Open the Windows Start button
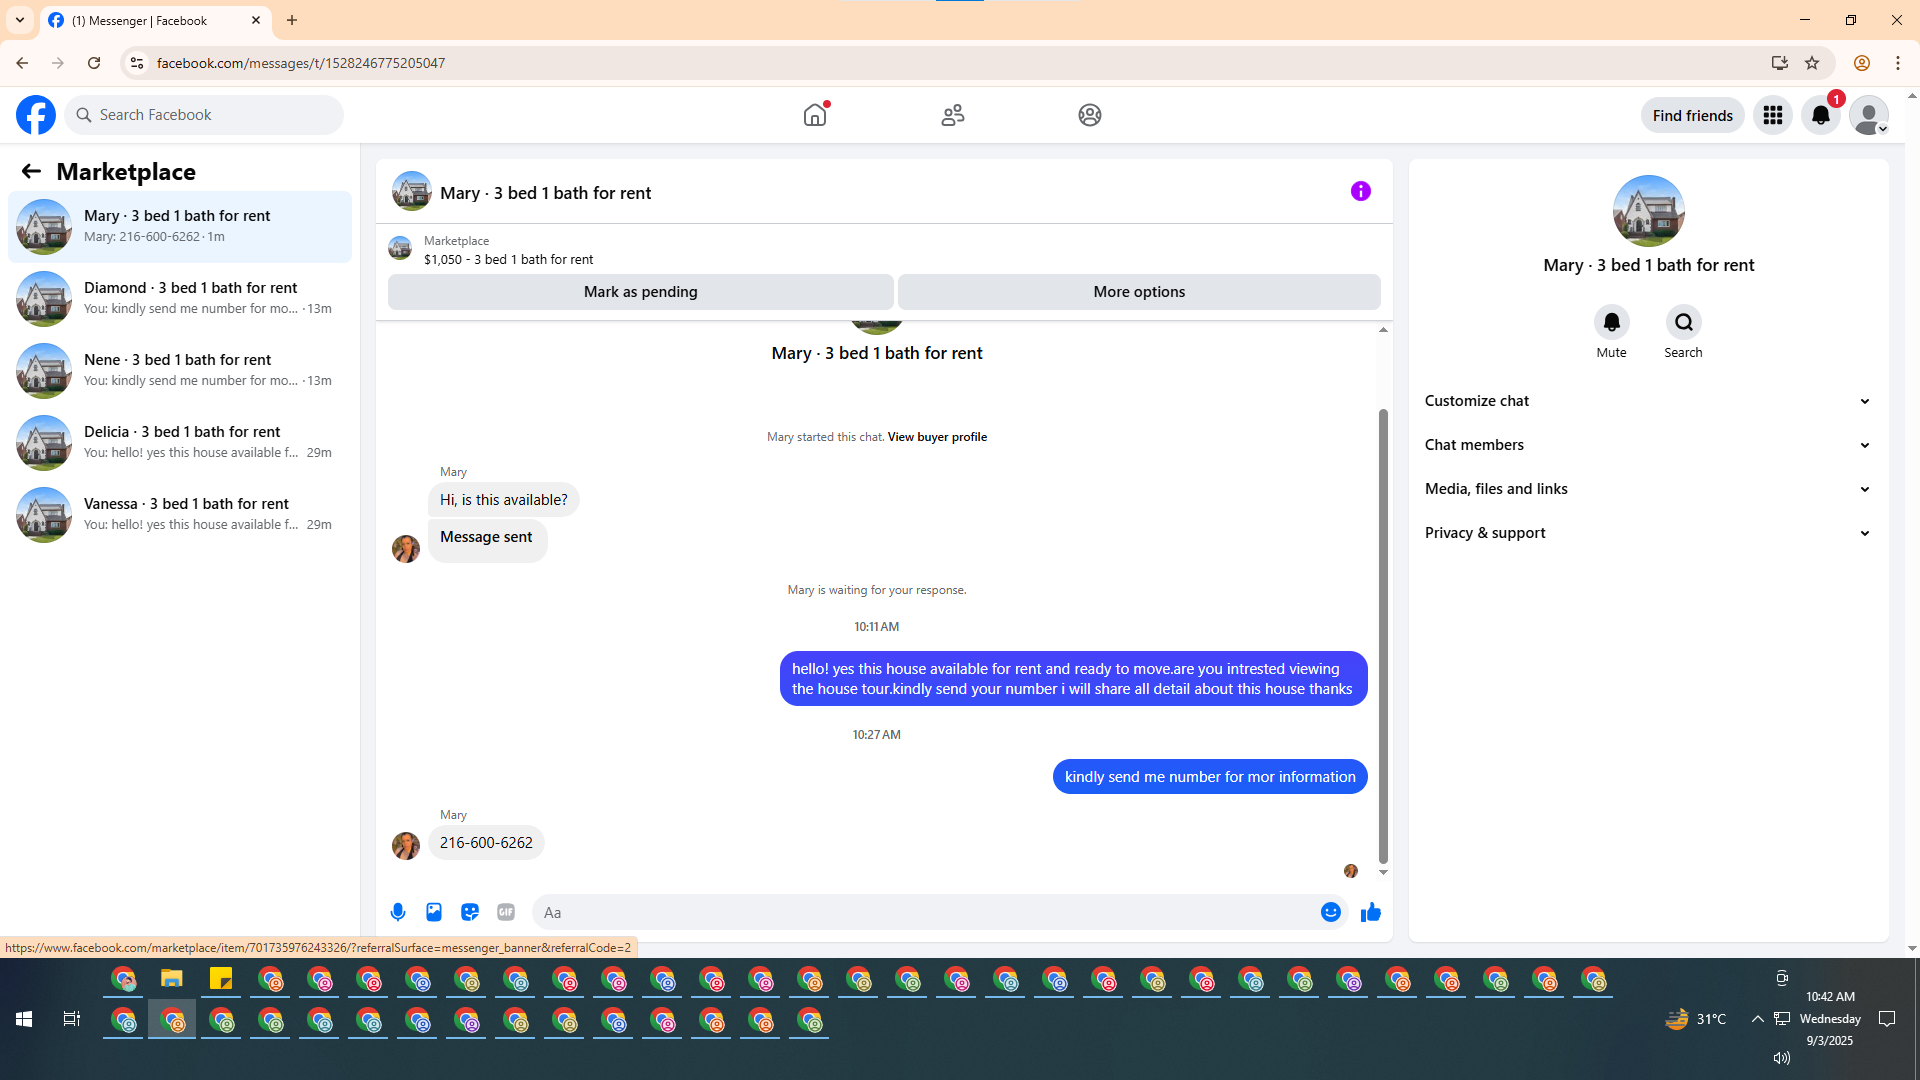 point(24,1019)
